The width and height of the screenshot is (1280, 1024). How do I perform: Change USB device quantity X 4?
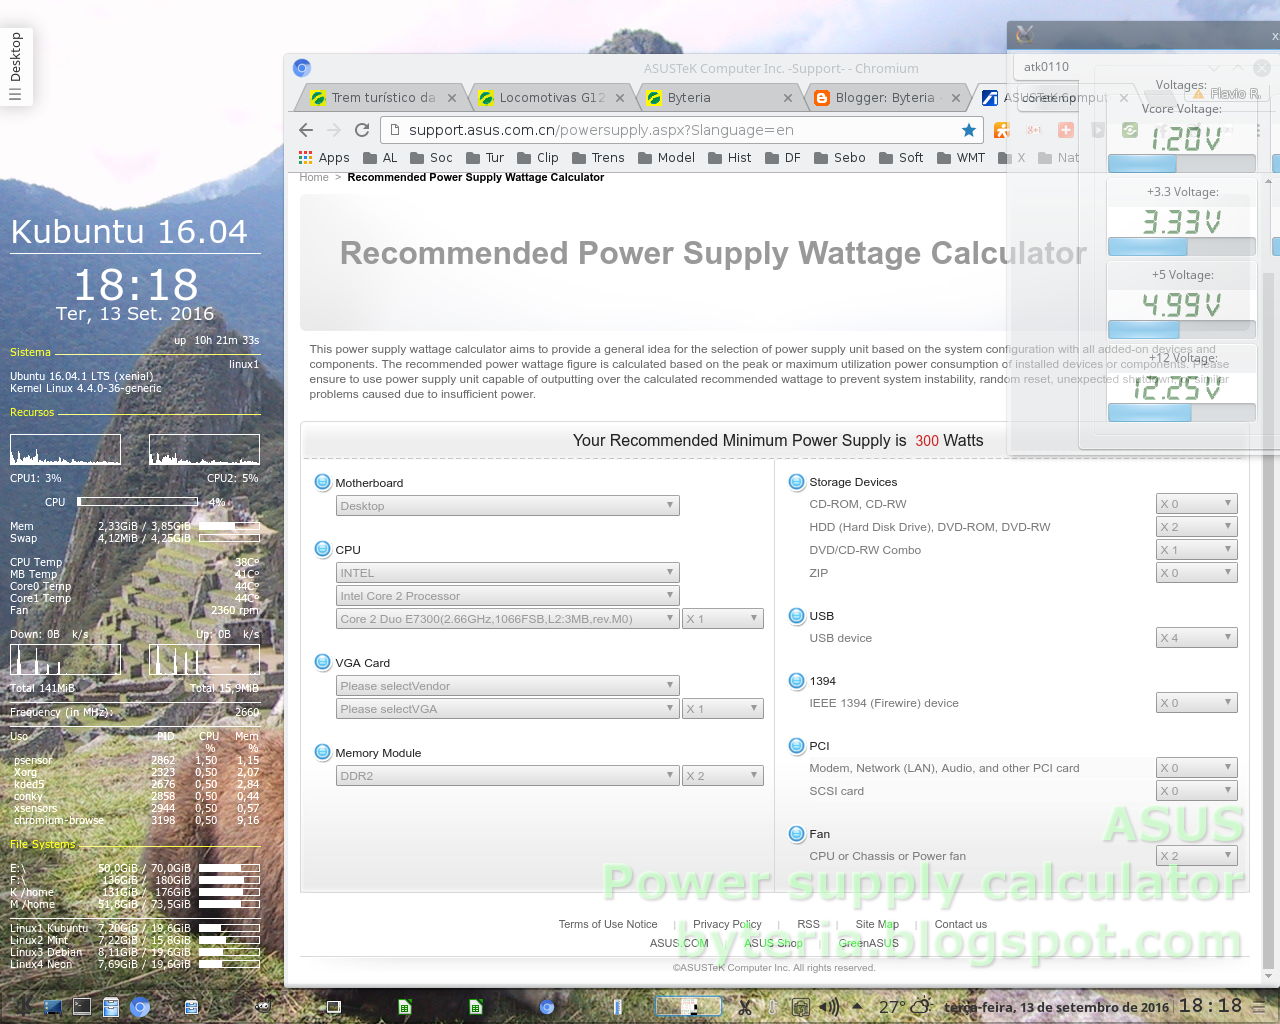coord(1197,638)
